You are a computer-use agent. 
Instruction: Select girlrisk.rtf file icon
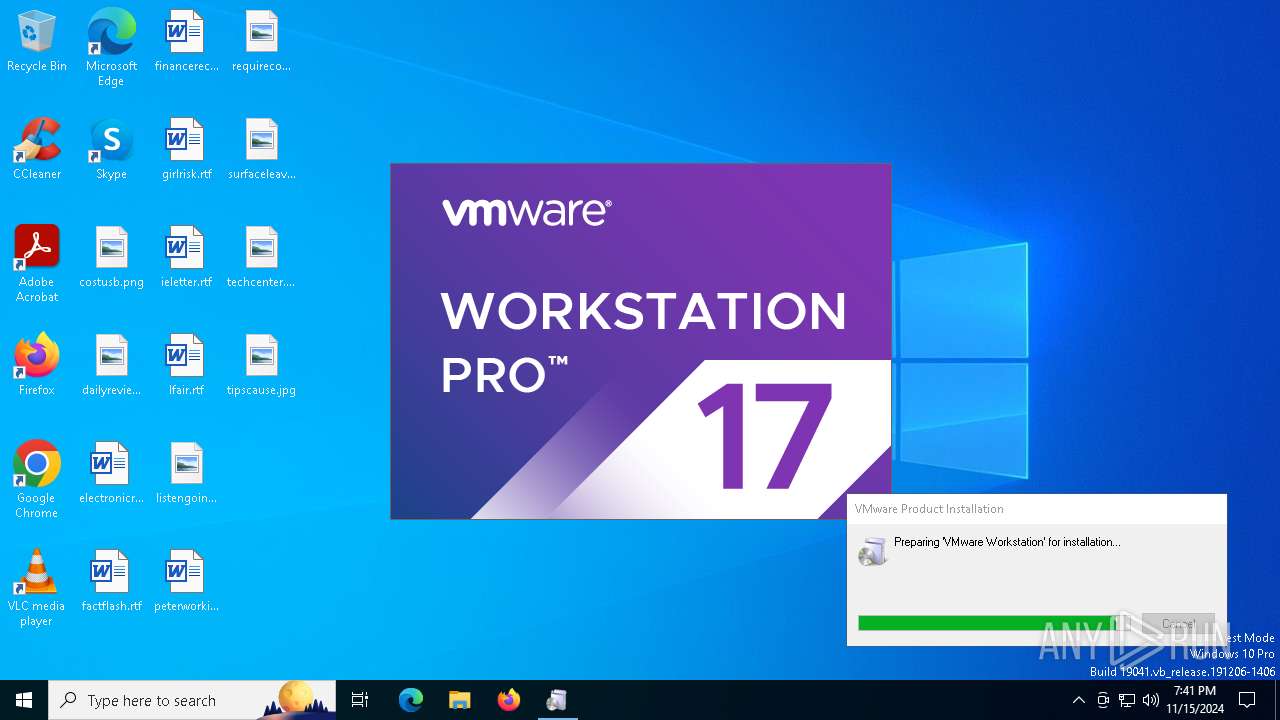pyautogui.click(x=186, y=150)
